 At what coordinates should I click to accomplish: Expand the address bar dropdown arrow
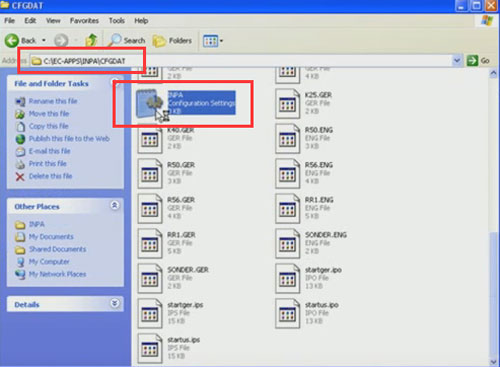click(457, 61)
